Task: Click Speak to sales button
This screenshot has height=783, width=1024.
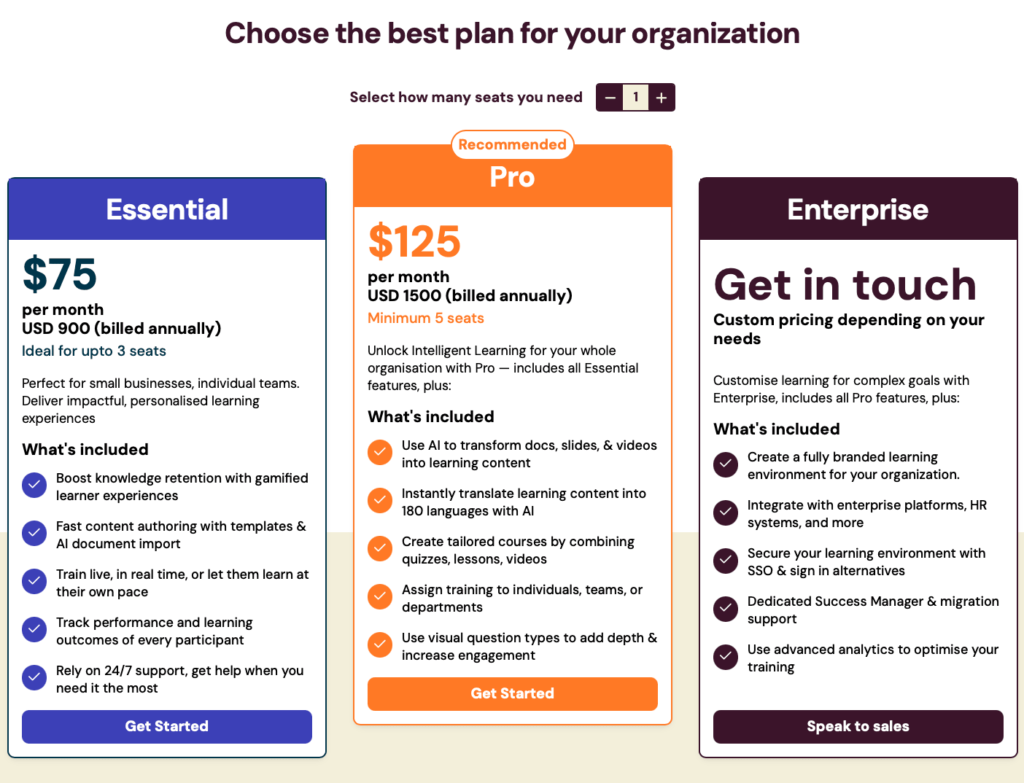Action: (x=857, y=726)
